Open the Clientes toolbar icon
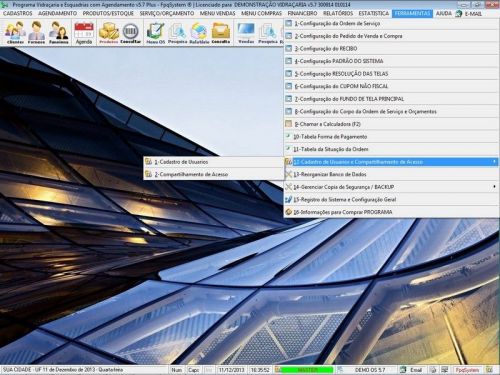 [x=15, y=32]
